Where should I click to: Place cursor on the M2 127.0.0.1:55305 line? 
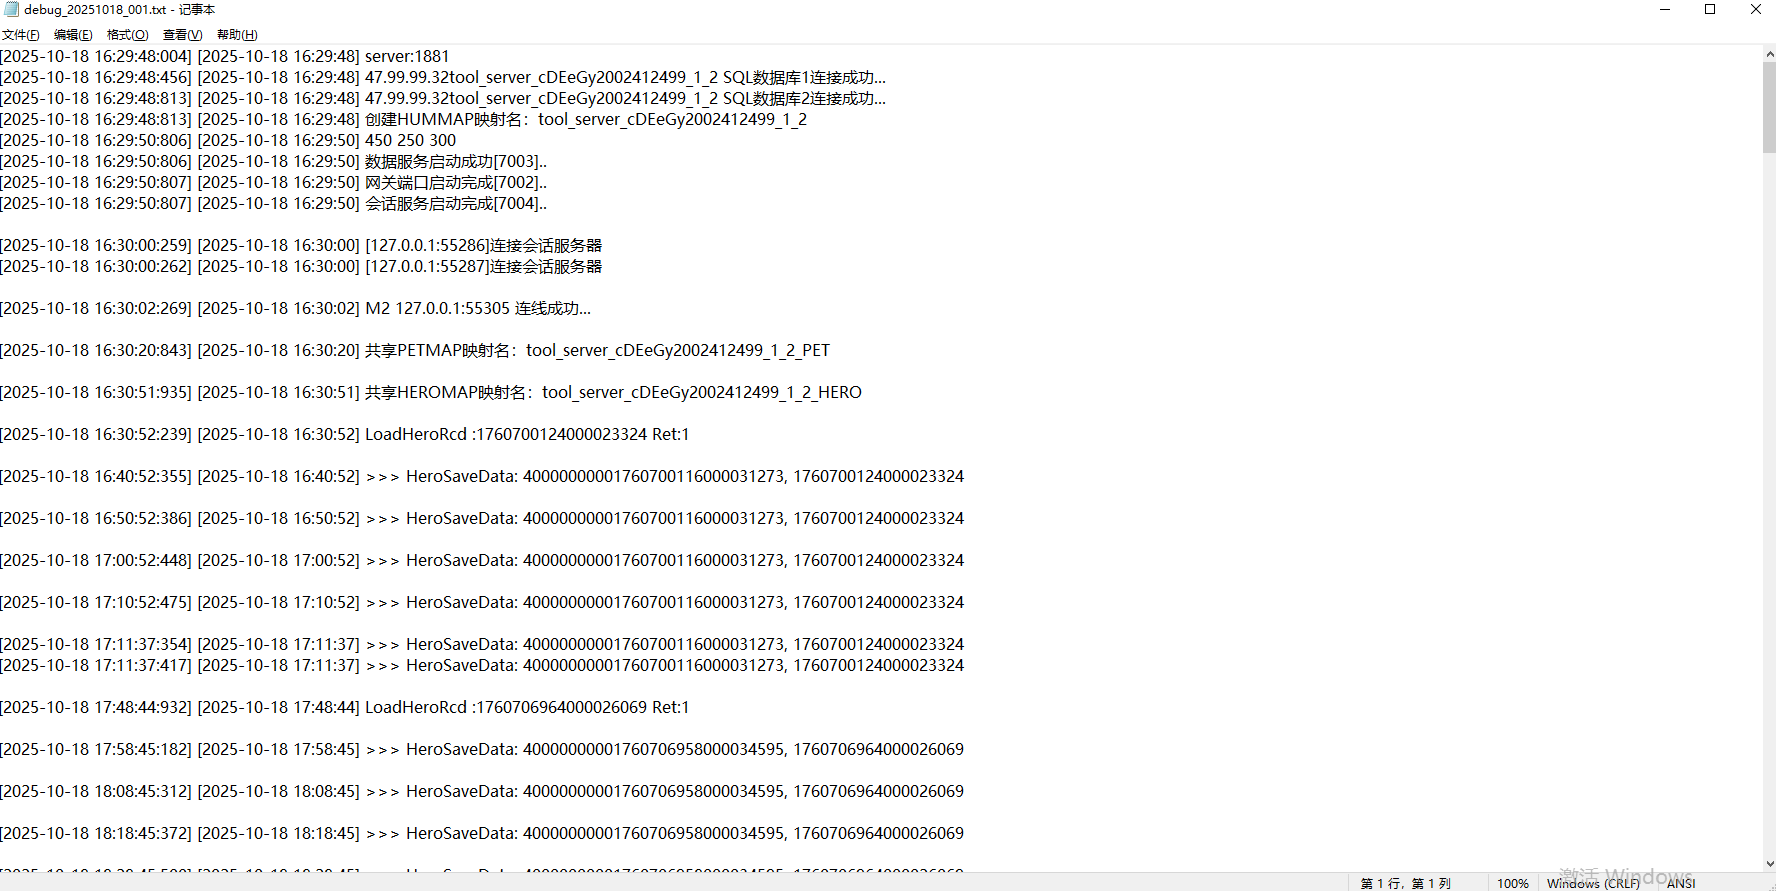pos(478,309)
